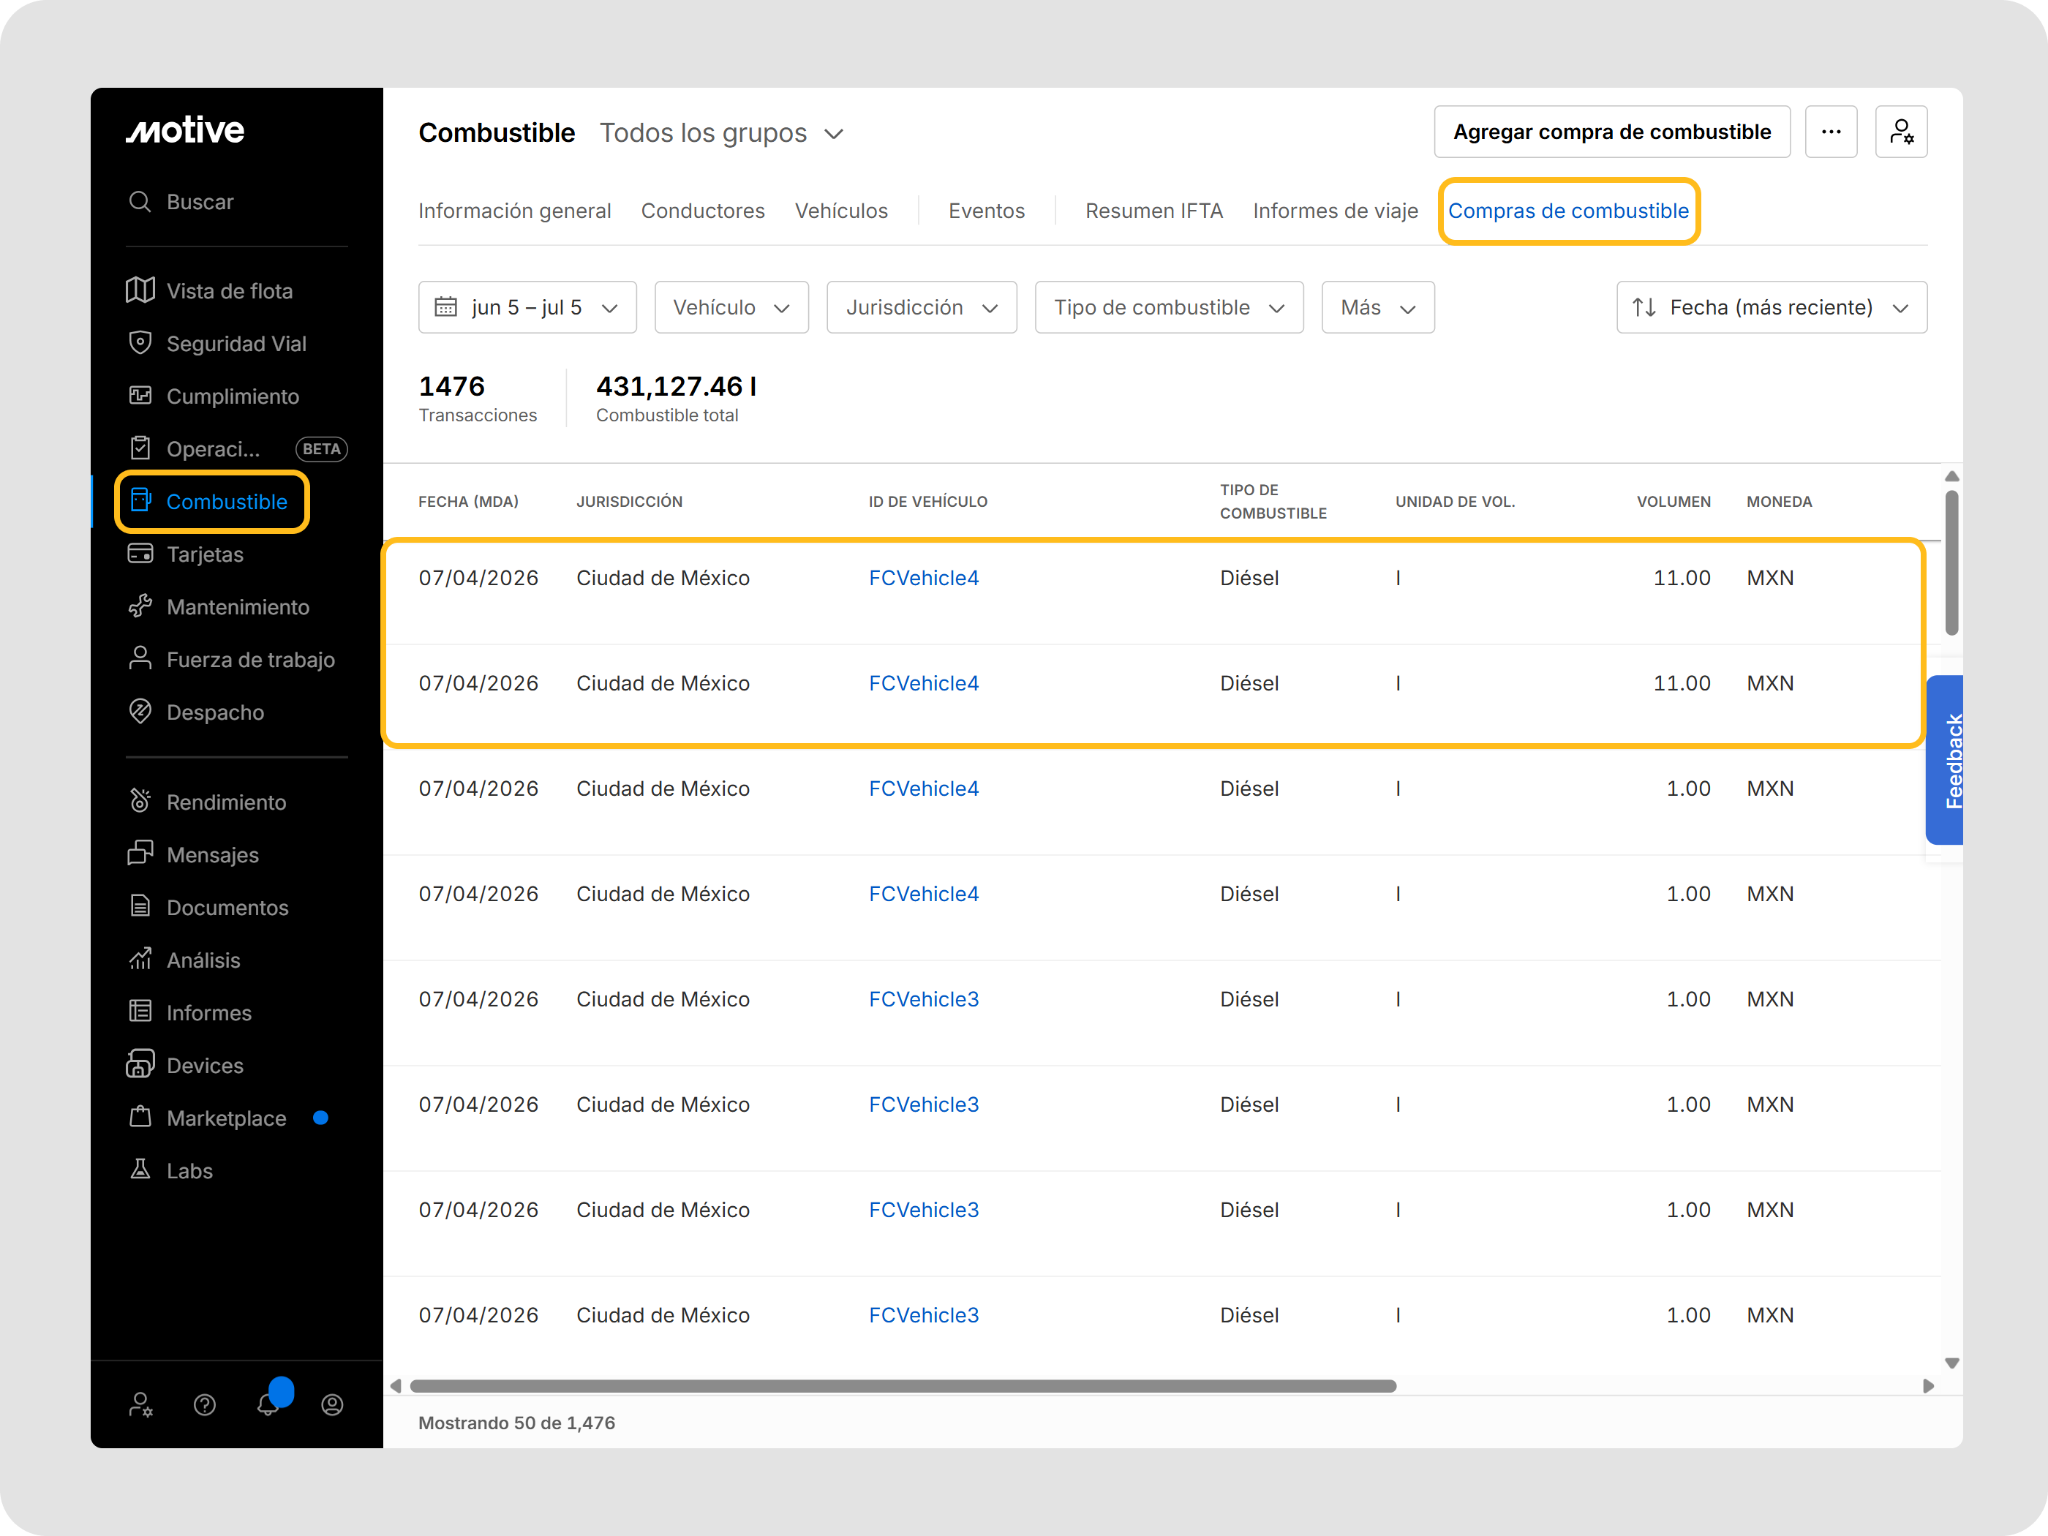Image resolution: width=2048 pixels, height=1536 pixels.
Task: Switch to Eventos tab
Action: [x=986, y=211]
